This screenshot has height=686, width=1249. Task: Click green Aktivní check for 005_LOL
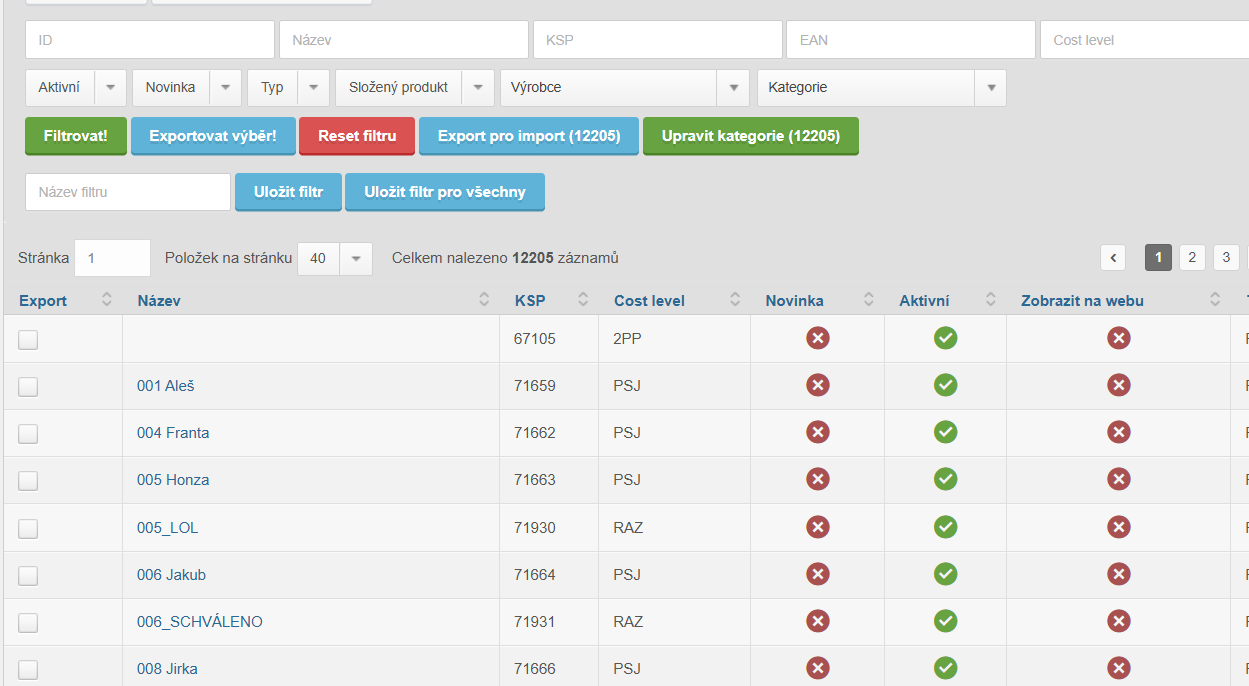pyautogui.click(x=945, y=527)
